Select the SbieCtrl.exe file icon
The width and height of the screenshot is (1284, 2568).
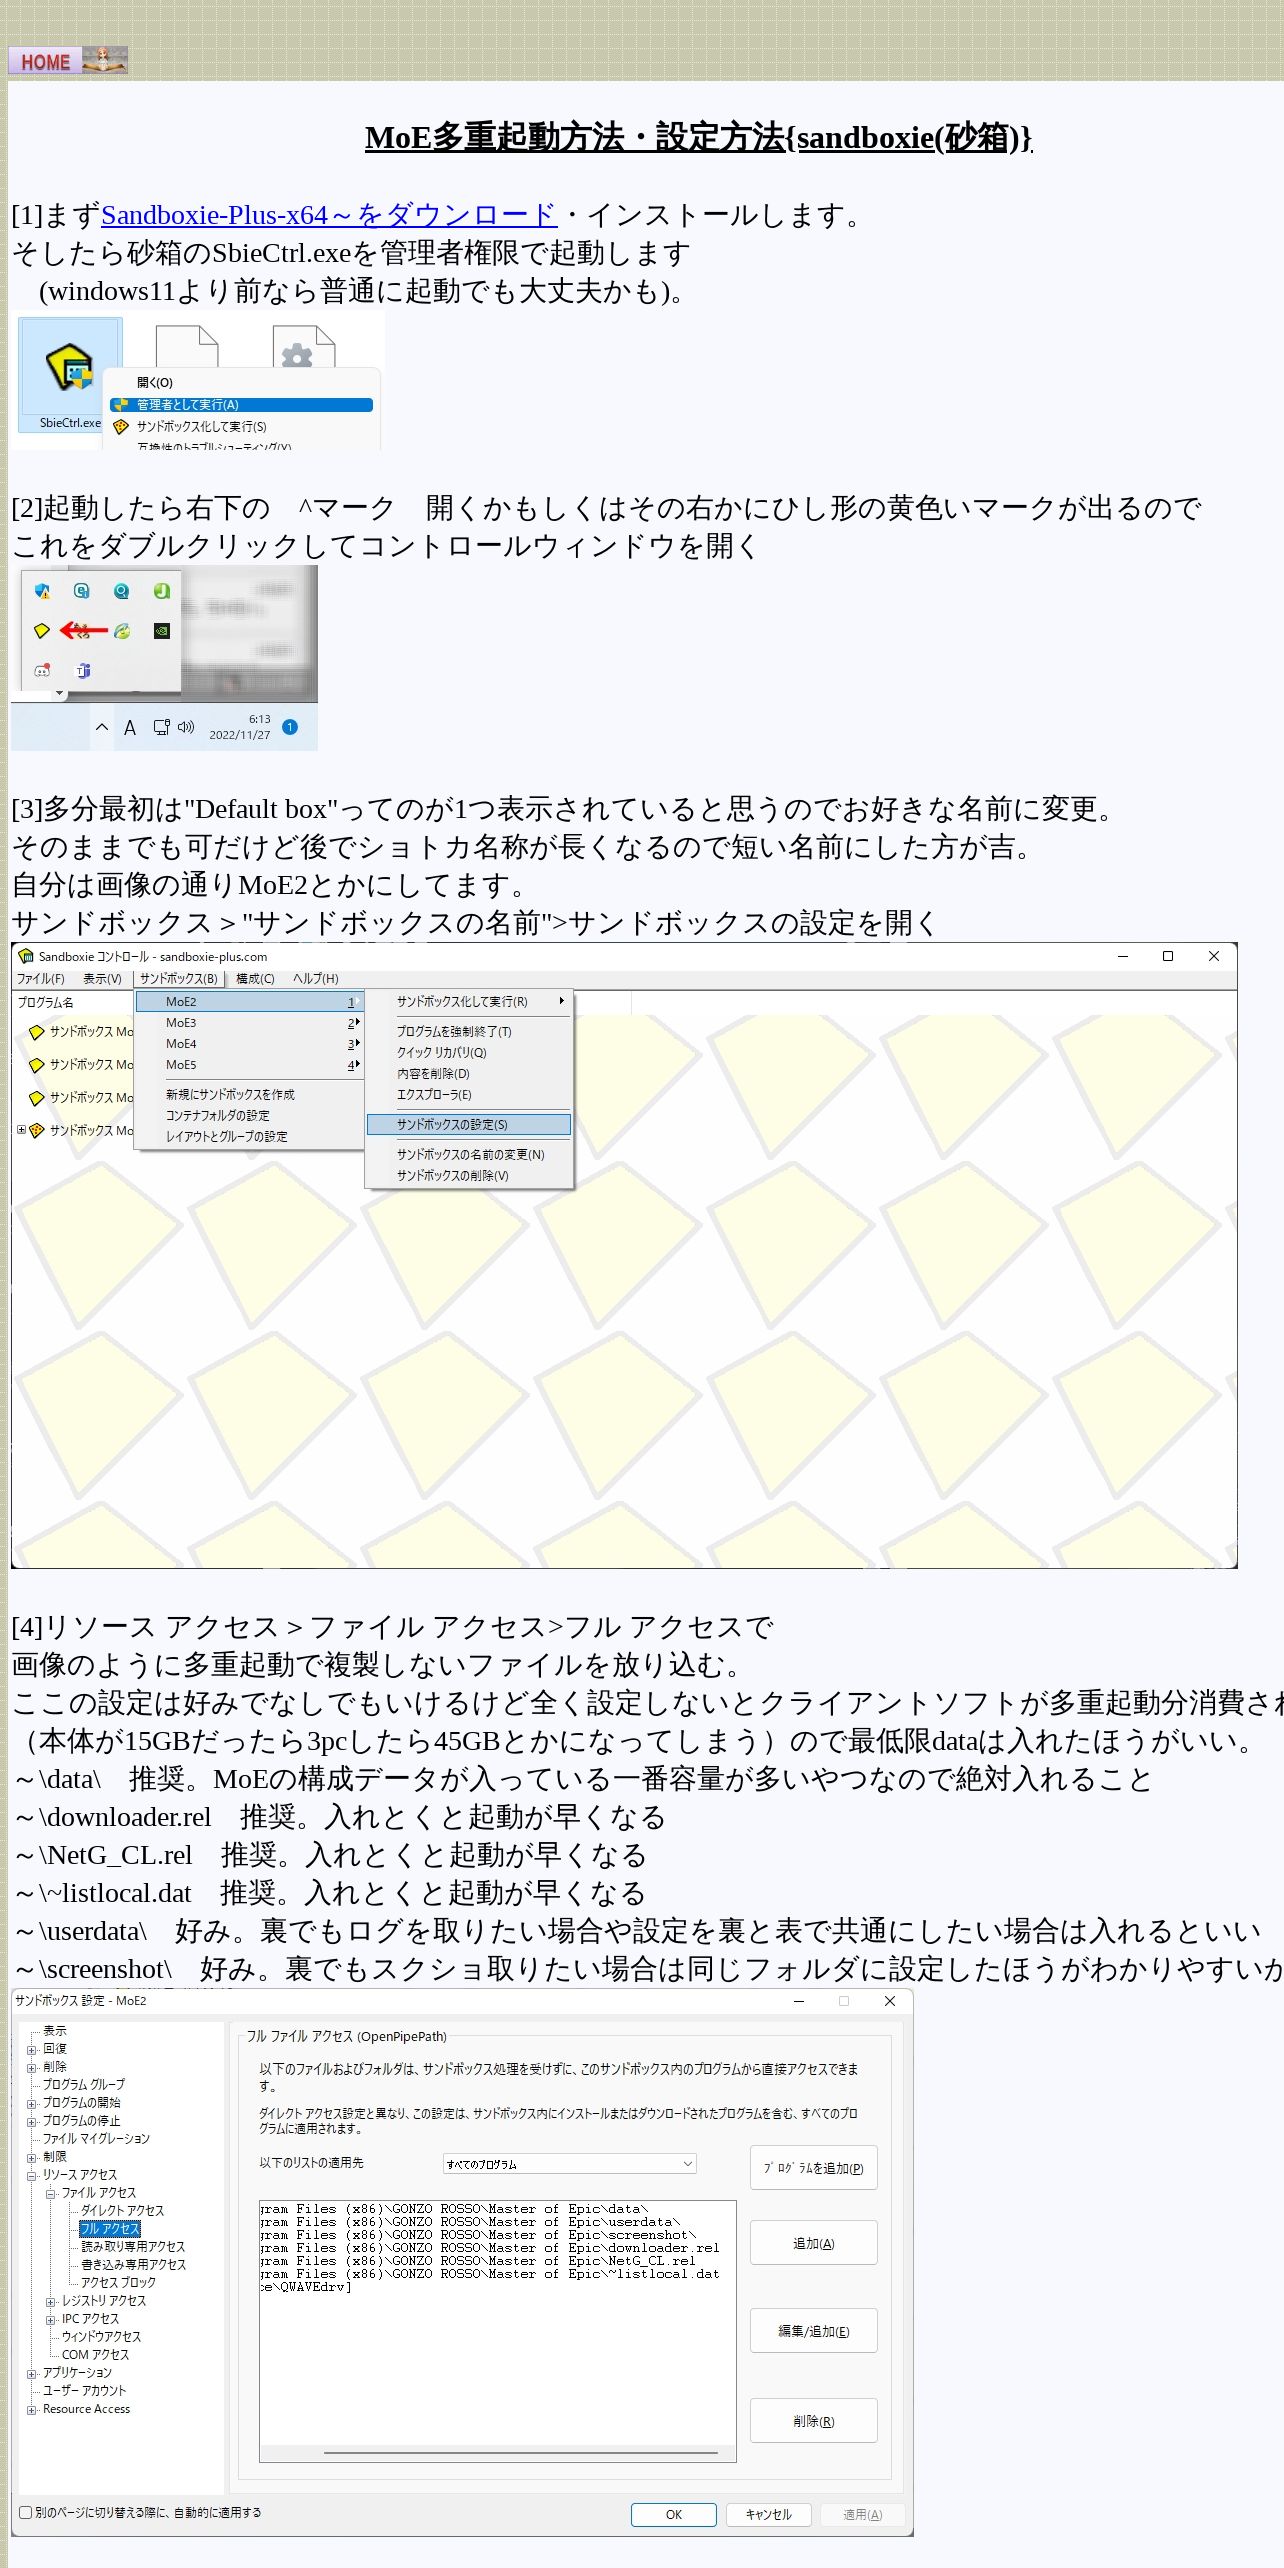pyautogui.click(x=70, y=376)
